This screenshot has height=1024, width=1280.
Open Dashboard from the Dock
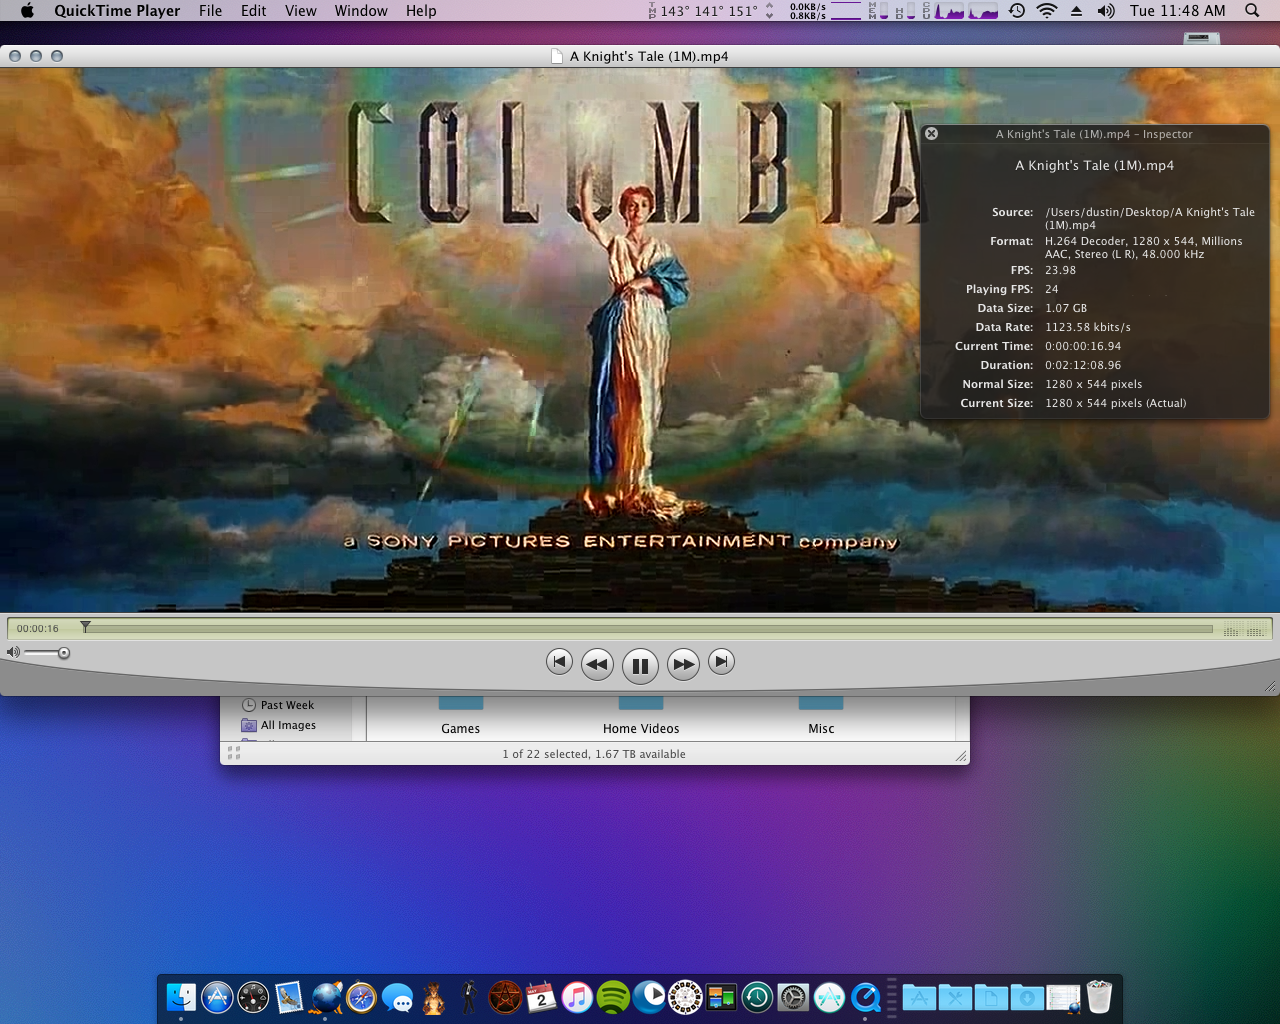[253, 997]
